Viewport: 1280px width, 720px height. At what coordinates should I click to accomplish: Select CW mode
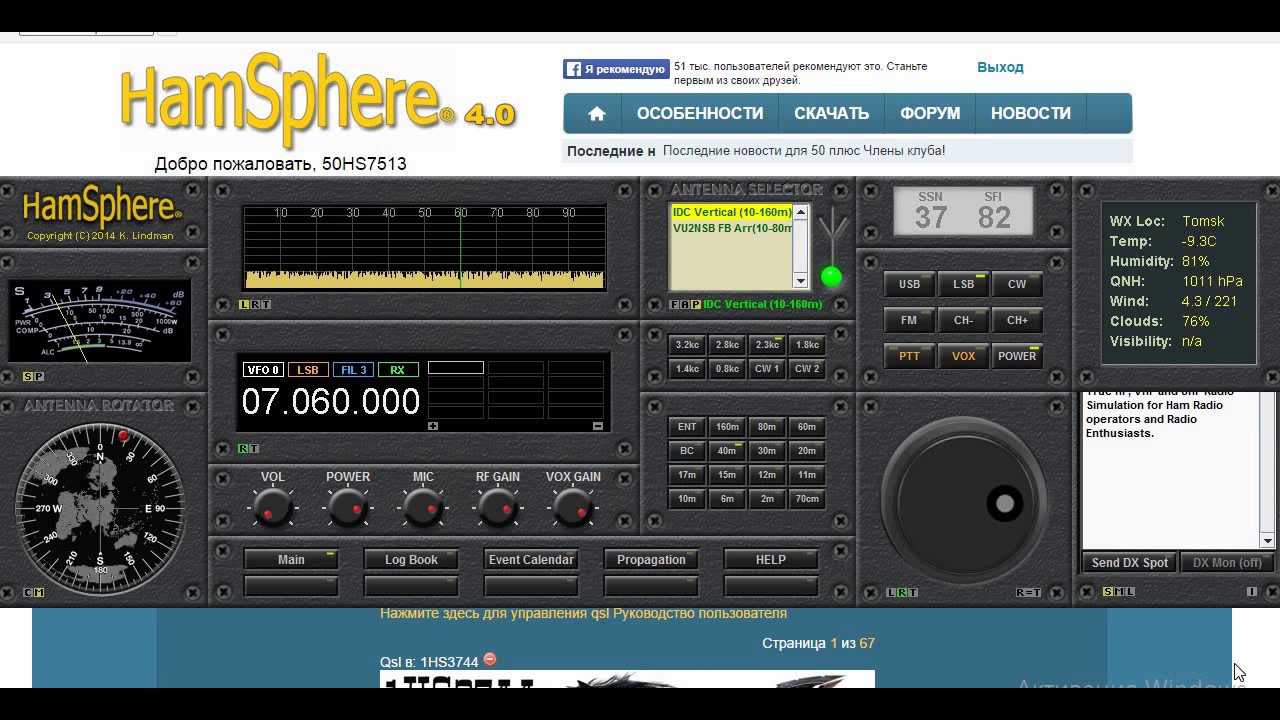pos(1017,284)
